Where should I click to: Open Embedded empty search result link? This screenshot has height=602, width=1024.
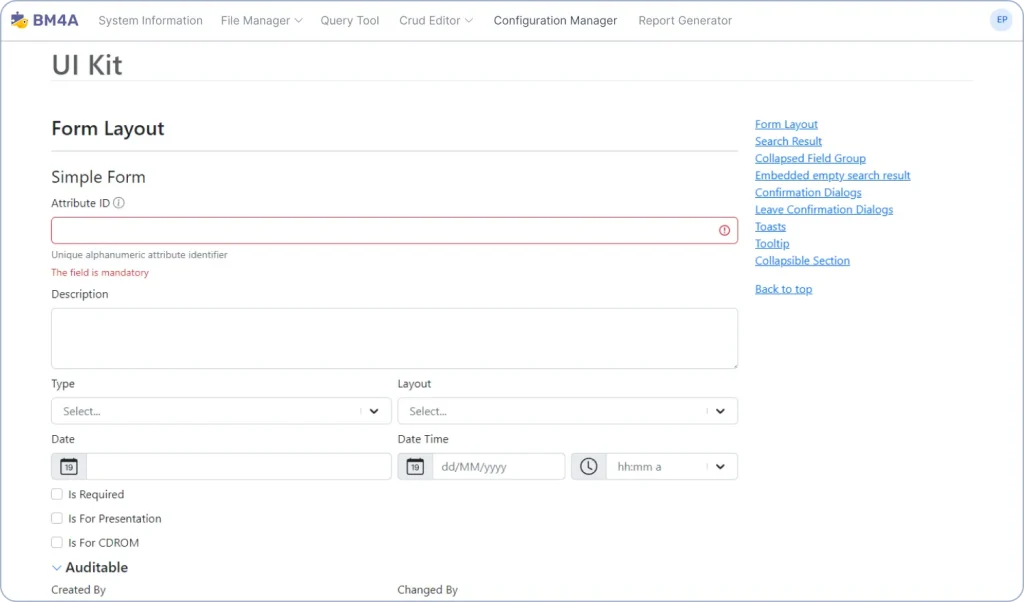point(833,175)
